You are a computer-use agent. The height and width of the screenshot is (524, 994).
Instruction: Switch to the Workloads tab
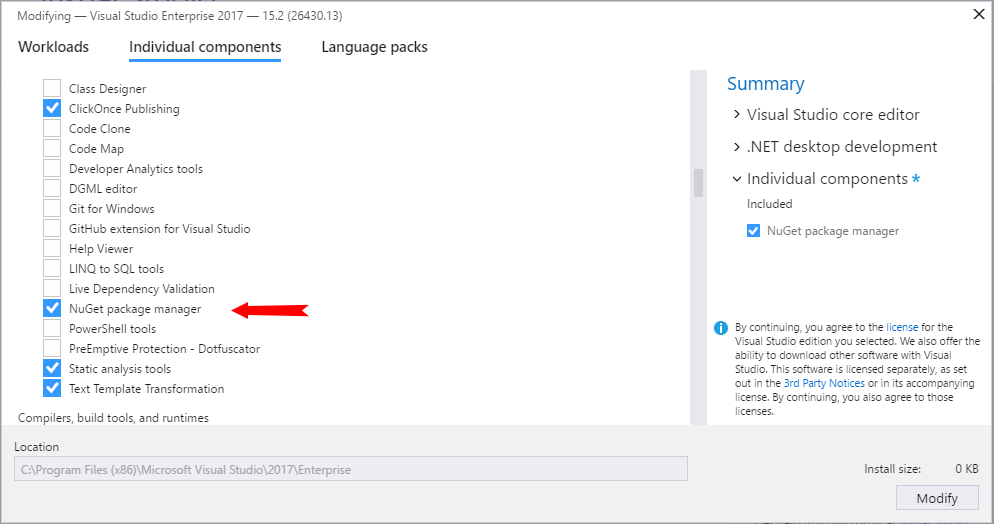pyautogui.click(x=53, y=47)
